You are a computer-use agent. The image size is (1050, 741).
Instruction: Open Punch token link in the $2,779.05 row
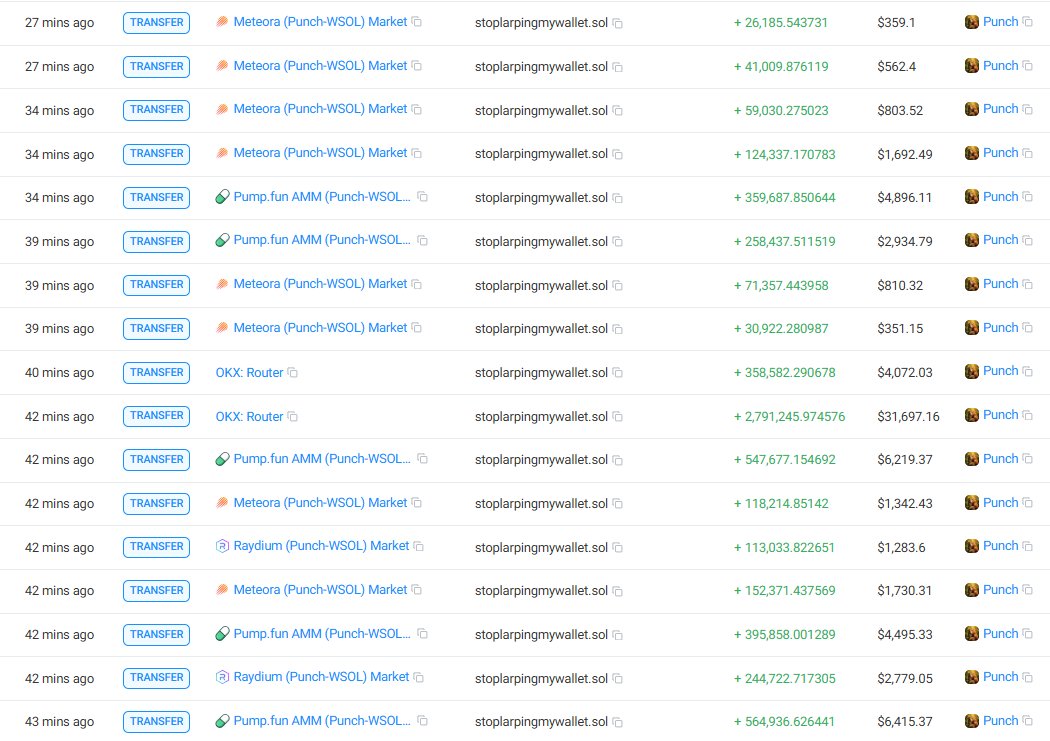1000,677
